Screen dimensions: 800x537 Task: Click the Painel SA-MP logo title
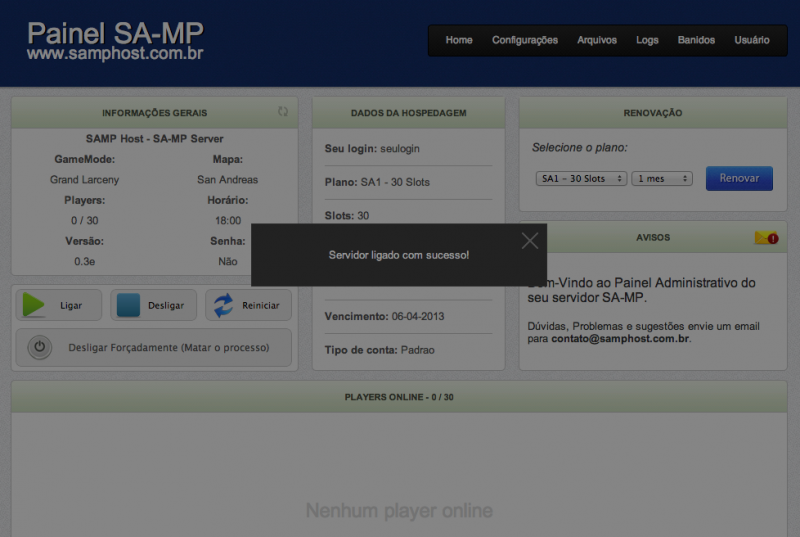pos(115,33)
